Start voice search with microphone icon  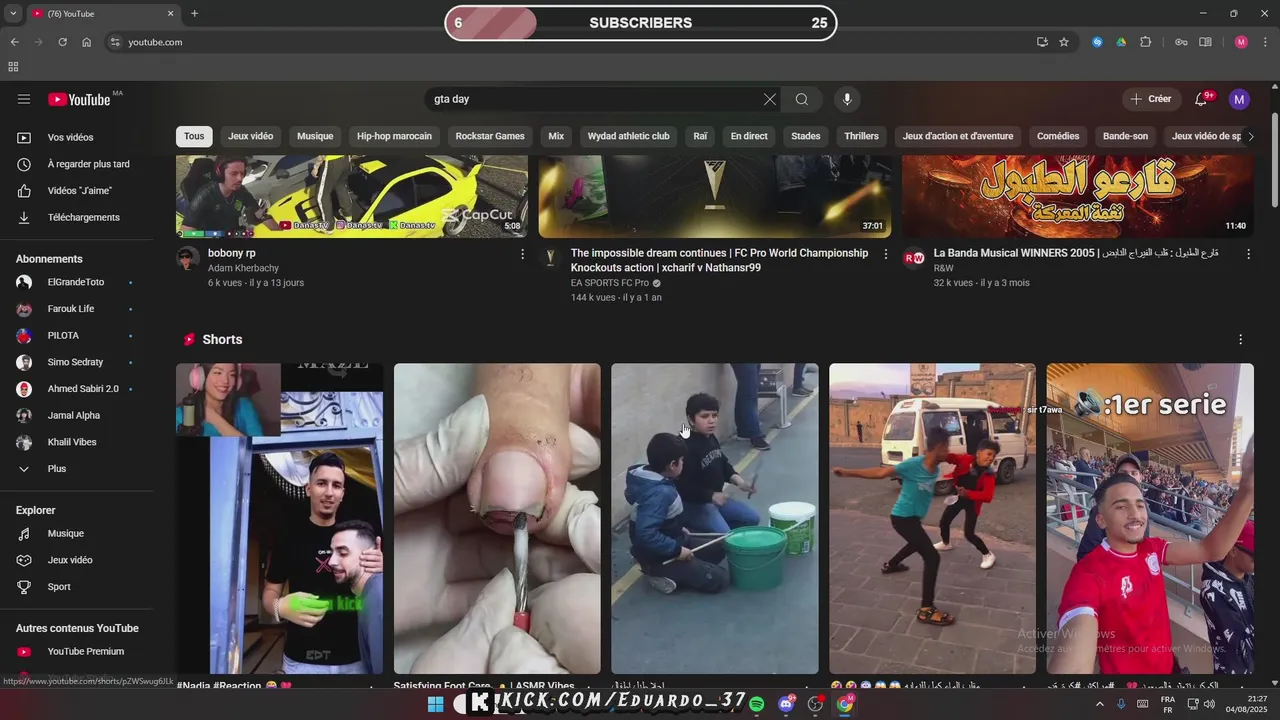point(847,99)
